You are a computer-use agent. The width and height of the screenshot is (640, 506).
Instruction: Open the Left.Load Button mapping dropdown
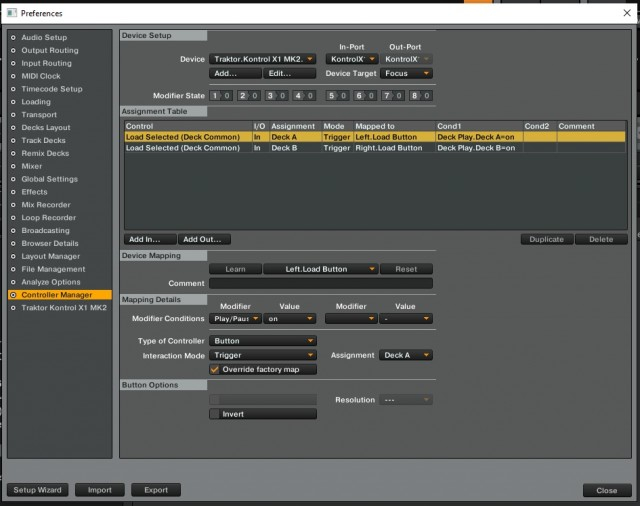click(320, 269)
